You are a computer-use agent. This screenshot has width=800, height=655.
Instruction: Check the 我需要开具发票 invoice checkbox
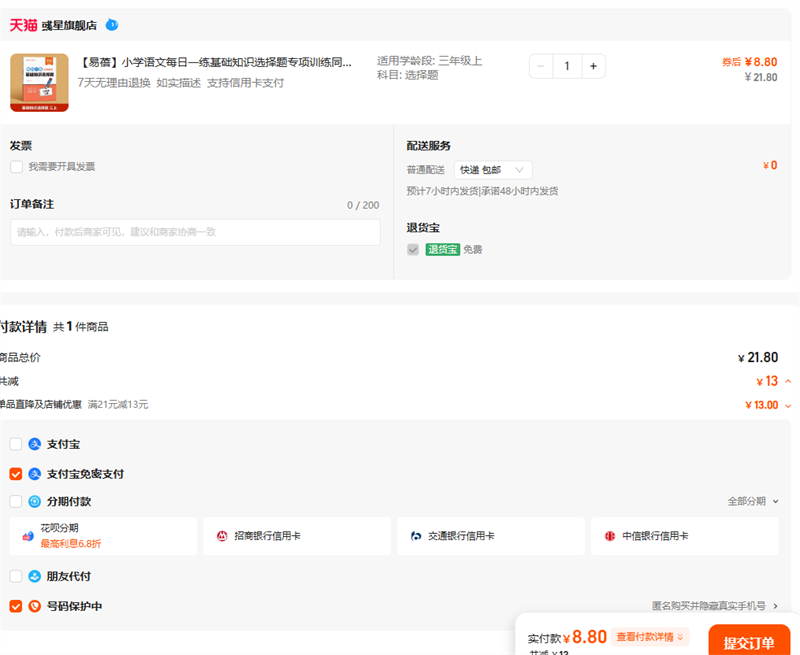click(x=17, y=167)
